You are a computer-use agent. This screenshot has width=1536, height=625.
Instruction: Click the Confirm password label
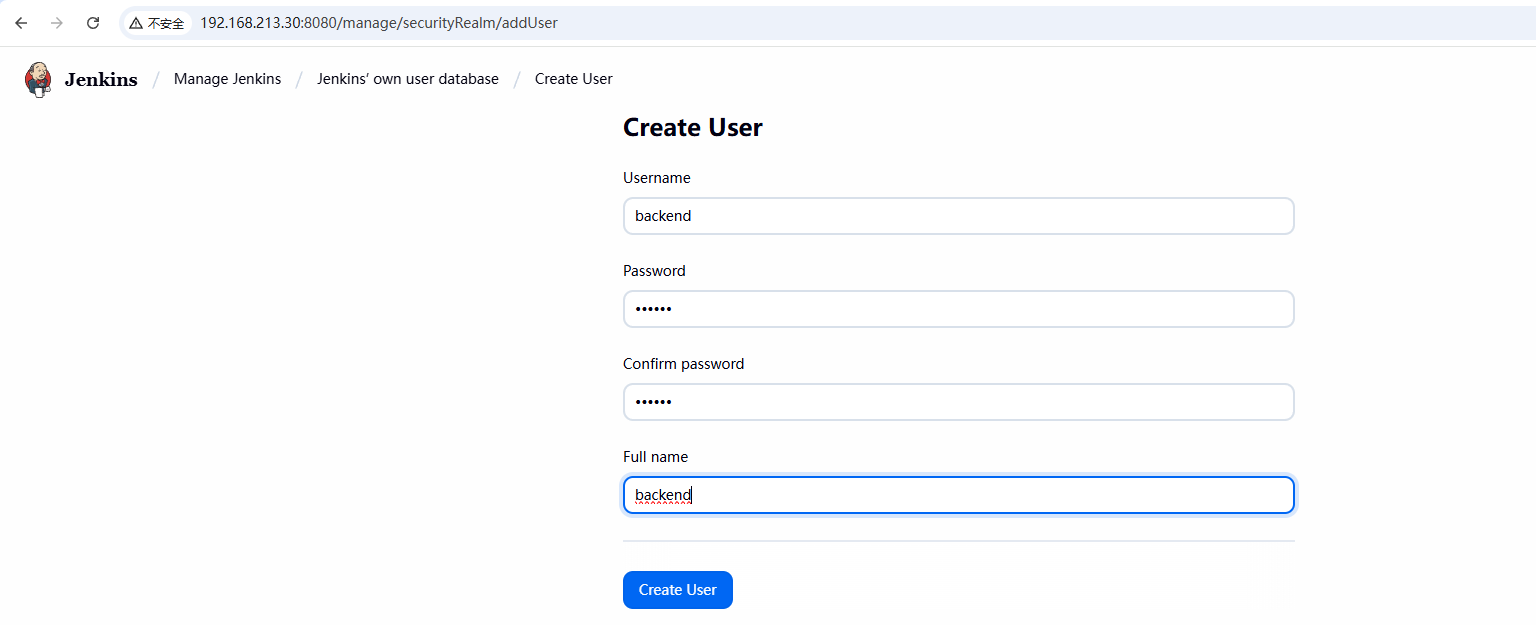(x=683, y=364)
